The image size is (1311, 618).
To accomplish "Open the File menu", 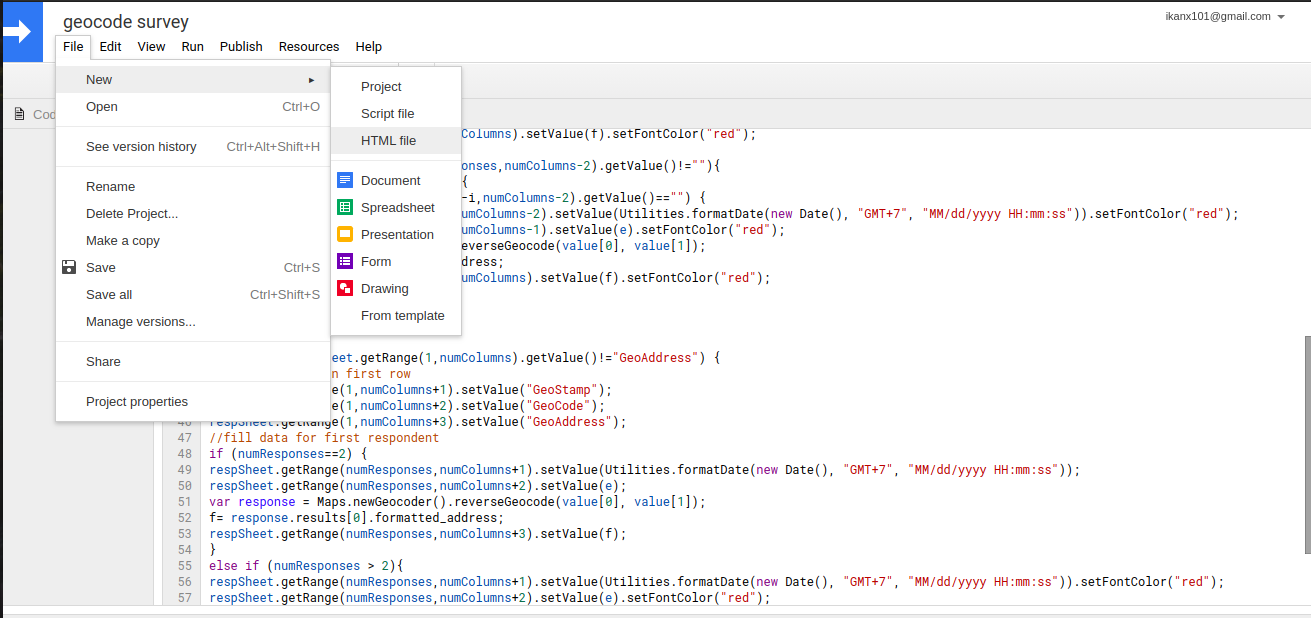I will pyautogui.click(x=73, y=46).
